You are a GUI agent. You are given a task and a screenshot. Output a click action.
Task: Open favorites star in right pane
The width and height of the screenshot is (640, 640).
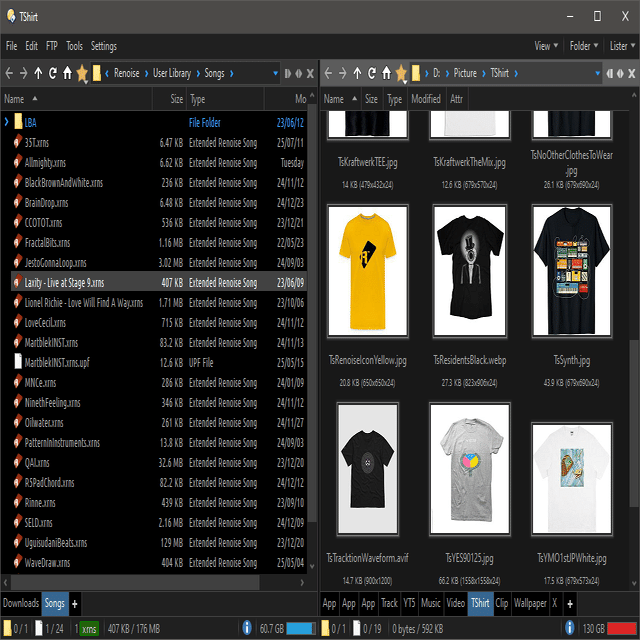(401, 73)
